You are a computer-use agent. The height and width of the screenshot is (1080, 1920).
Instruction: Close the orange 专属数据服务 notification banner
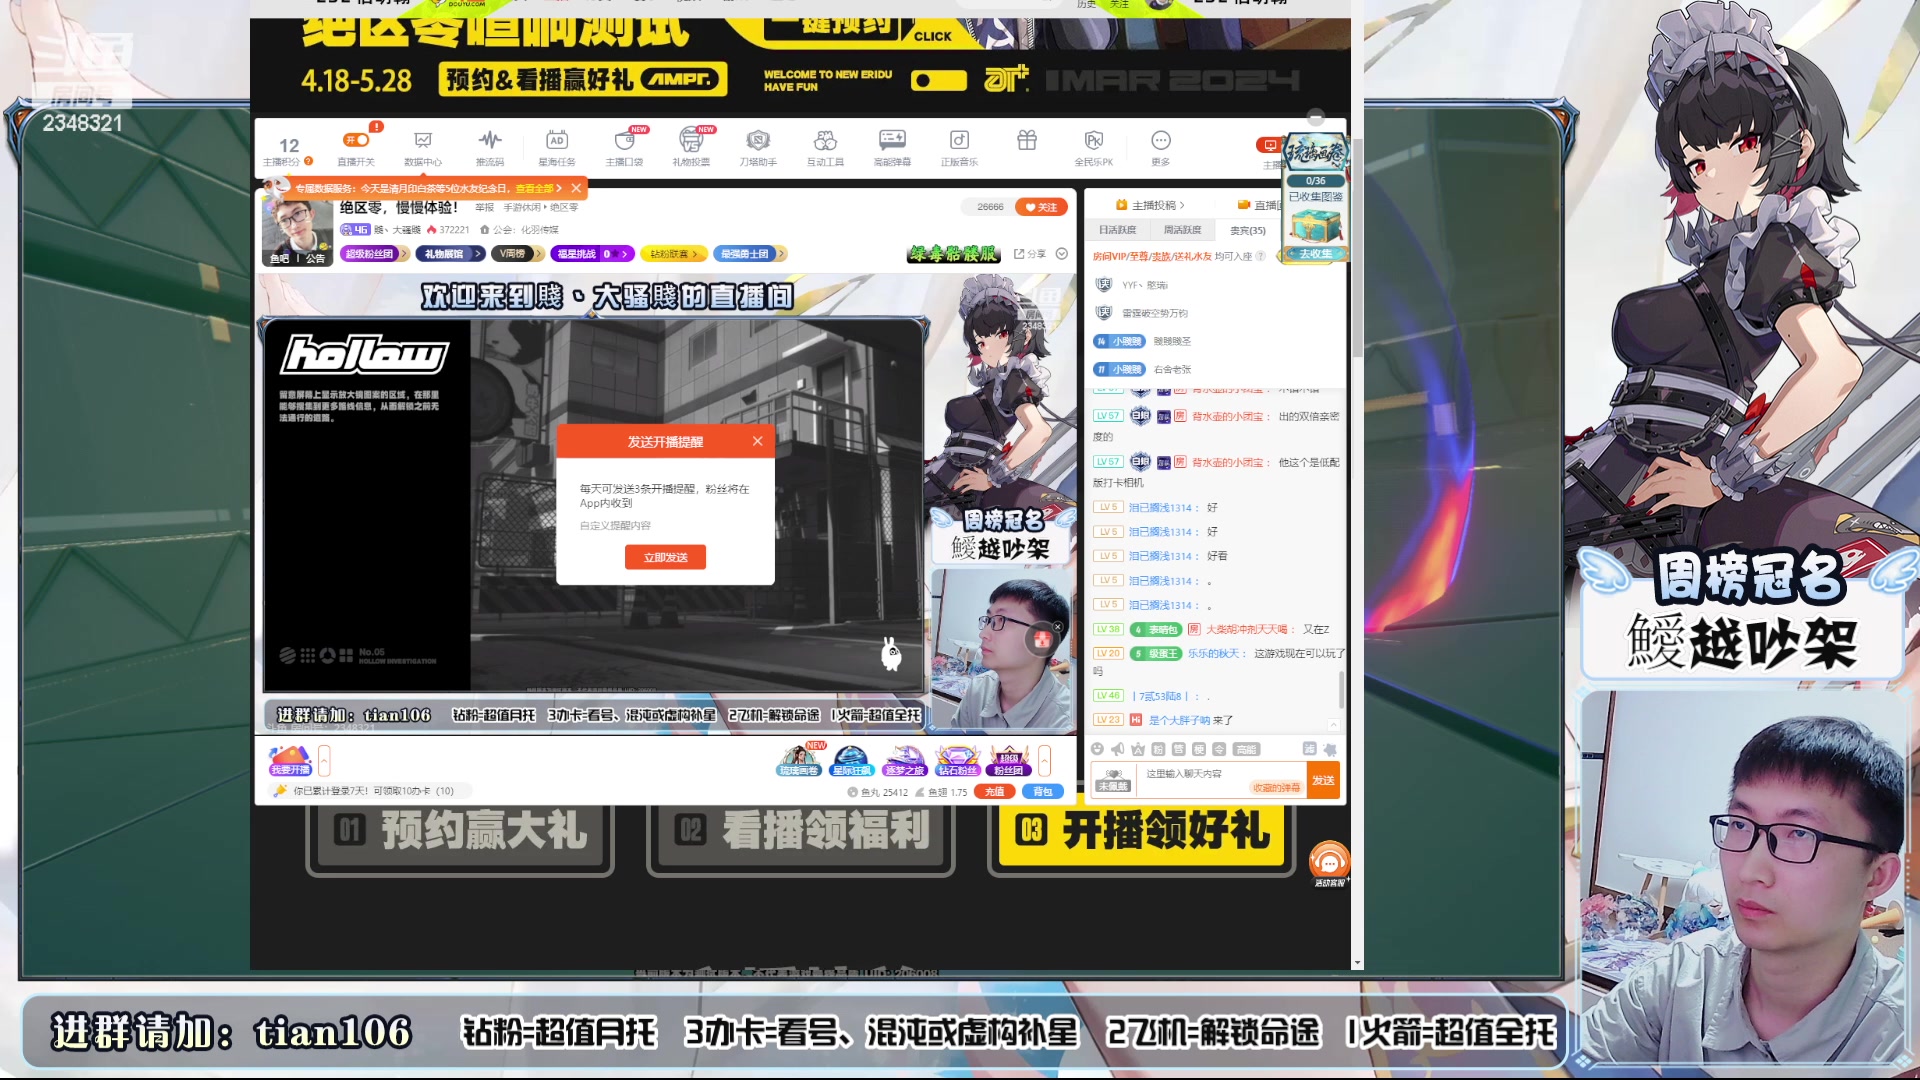[576, 188]
